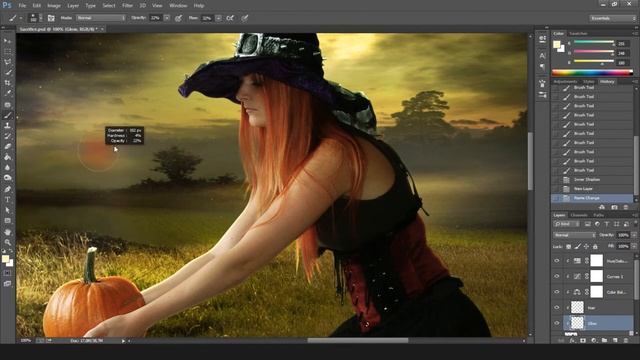Open layer Opacity dropdown arrow
Viewport: 640px width, 360px height.
click(634, 235)
